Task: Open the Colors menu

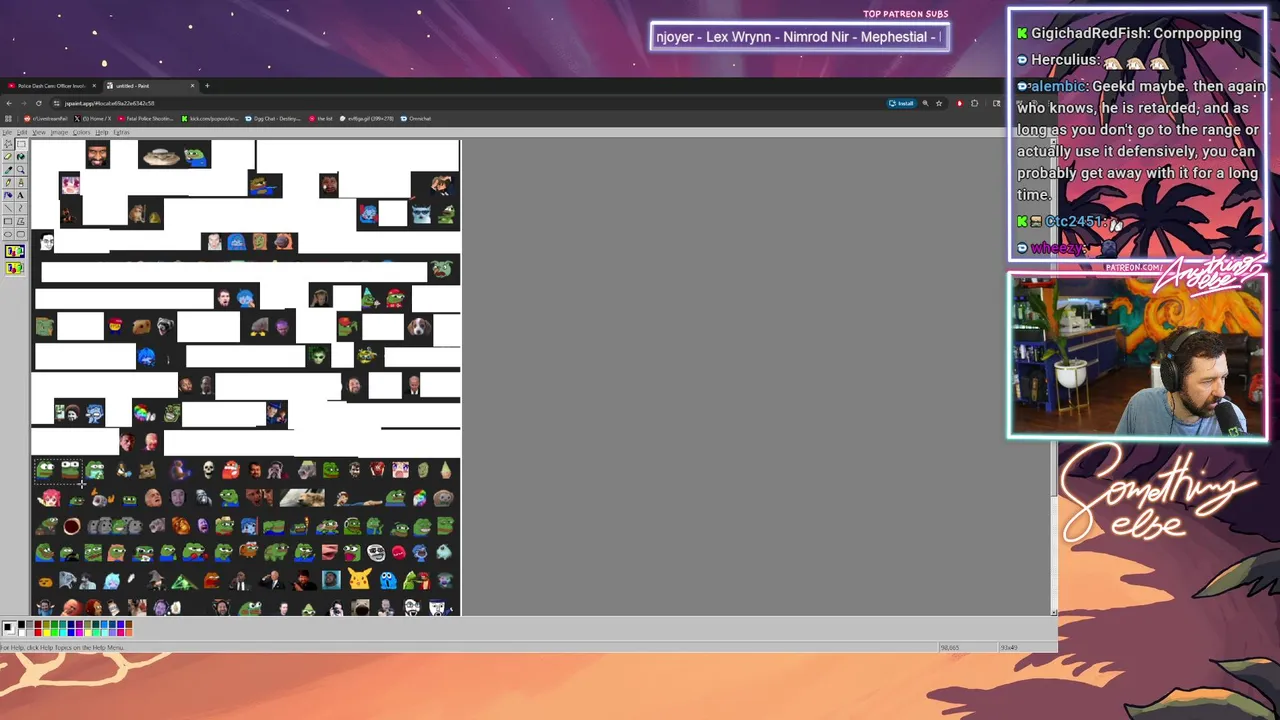Action: click(x=81, y=132)
